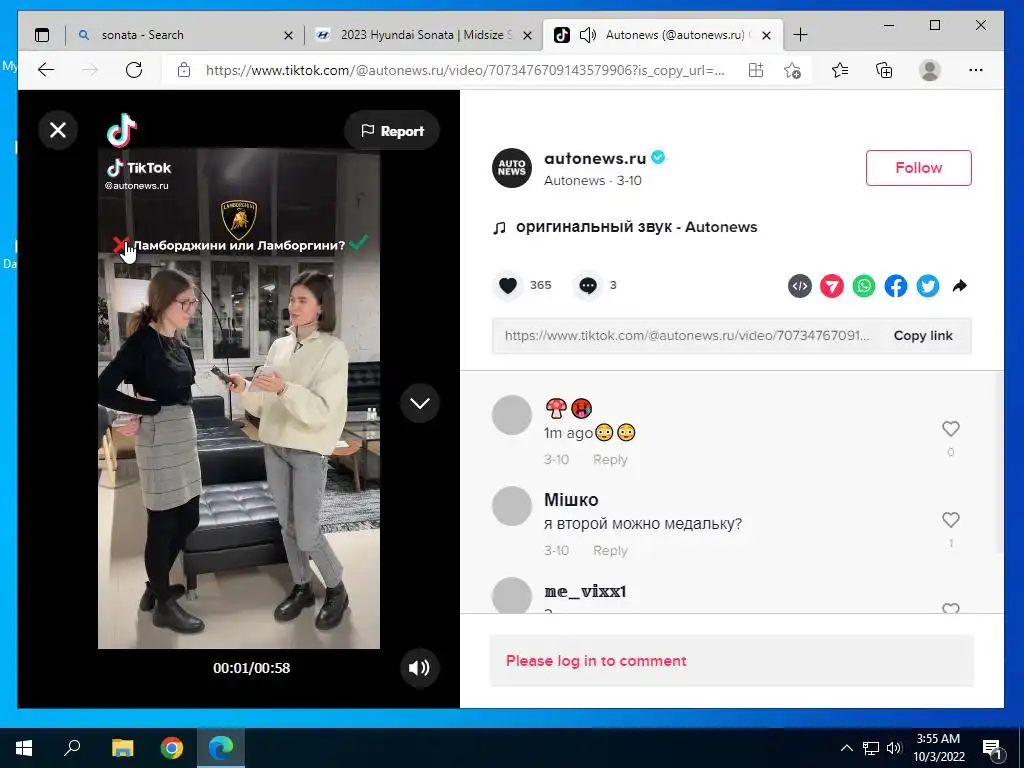The height and width of the screenshot is (768, 1024).
Task: Reply to Мішко's comment
Action: click(610, 551)
